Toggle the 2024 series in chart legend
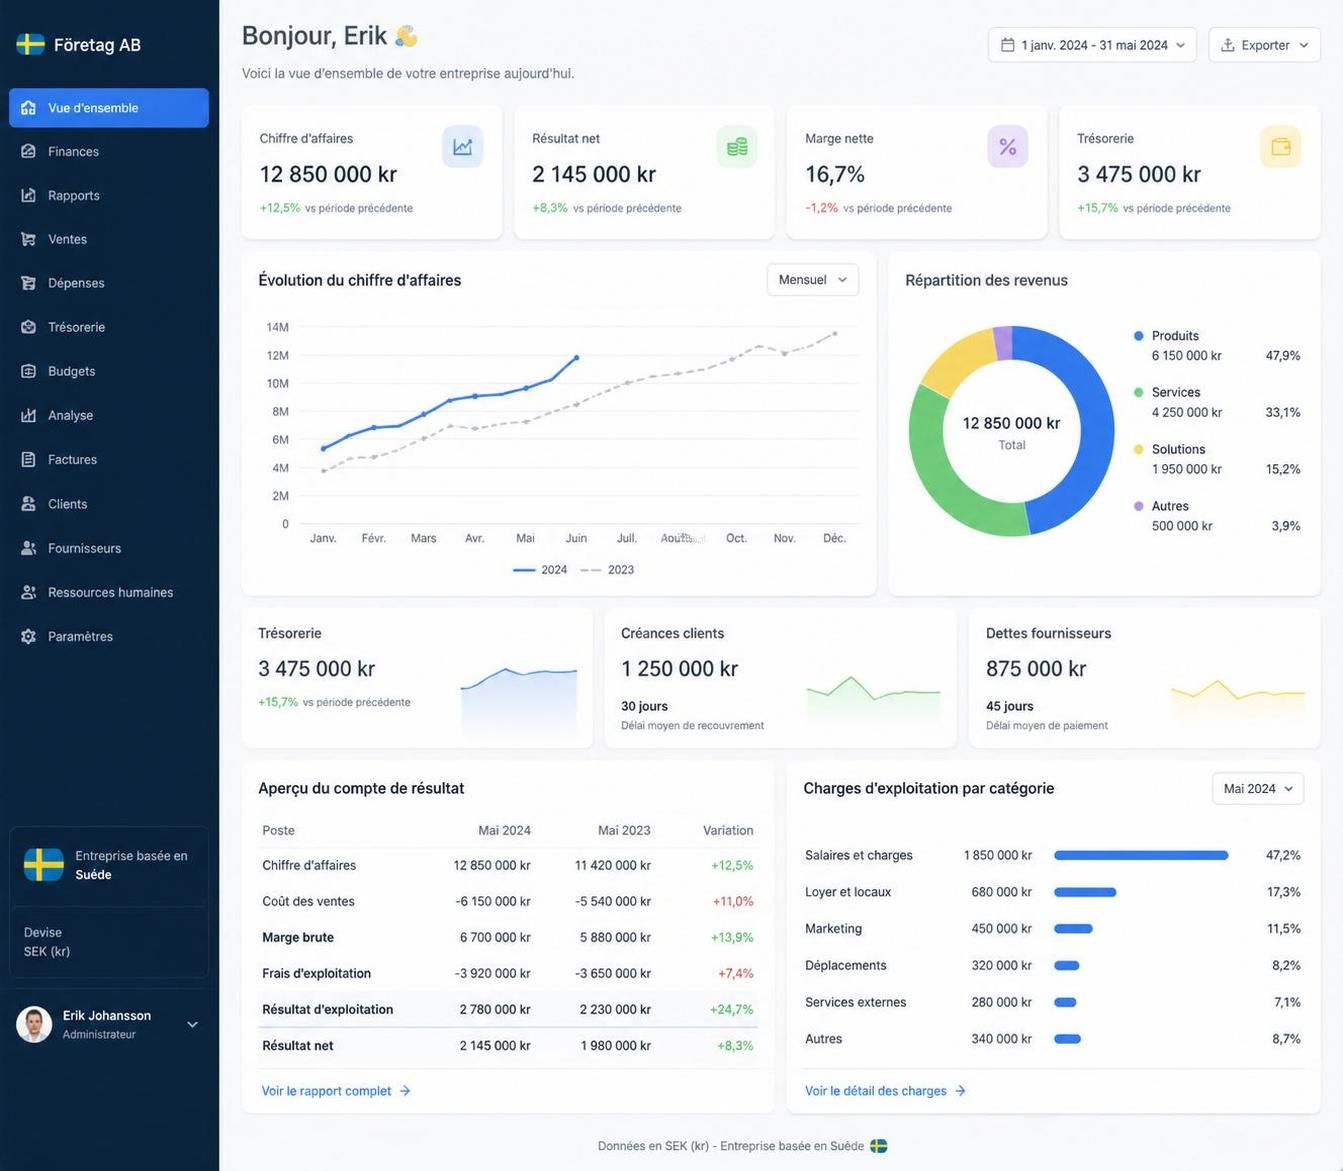Screen dimensions: 1343x1171 click(x=540, y=570)
